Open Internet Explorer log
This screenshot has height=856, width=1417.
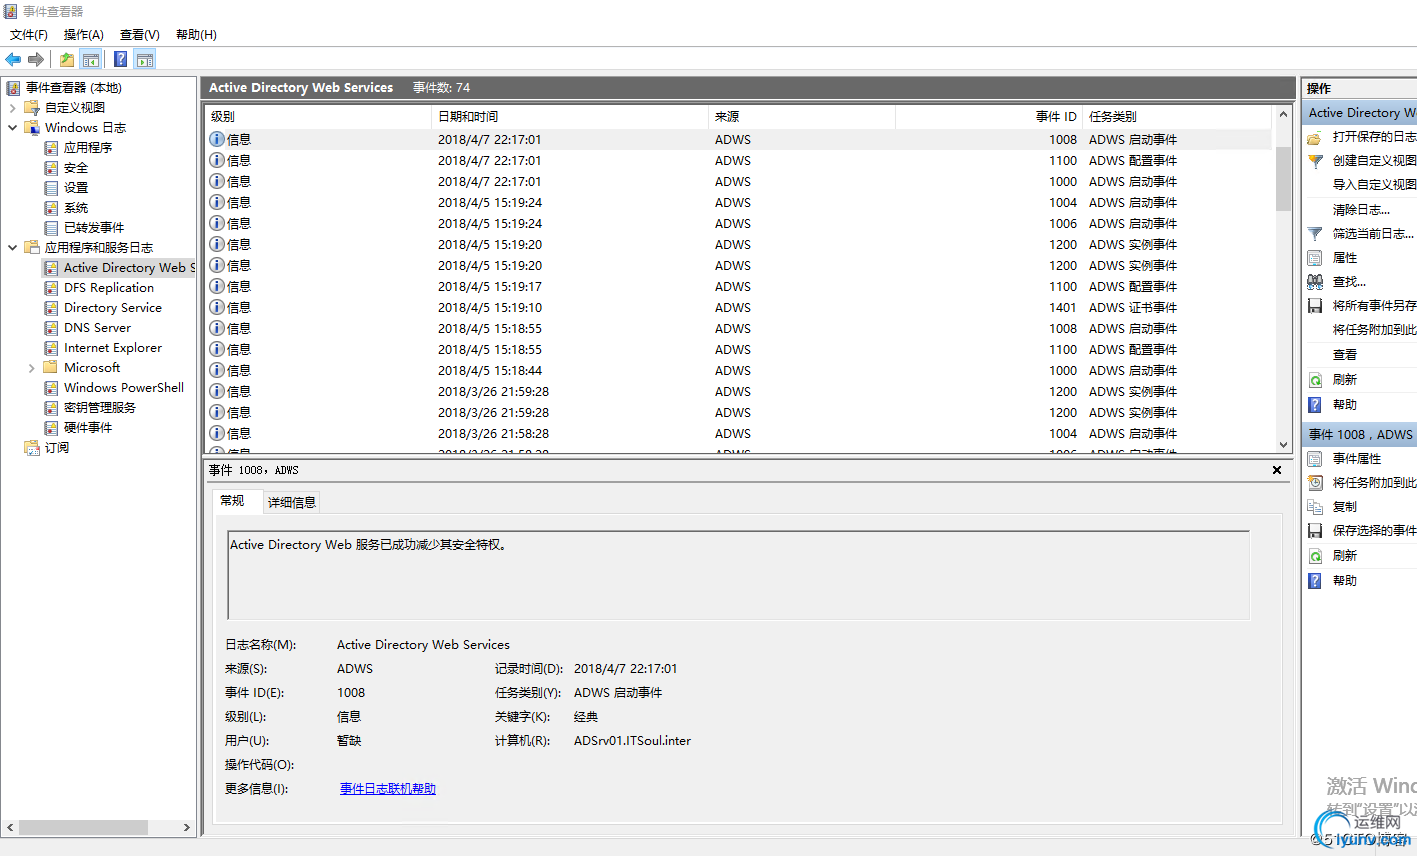point(113,347)
